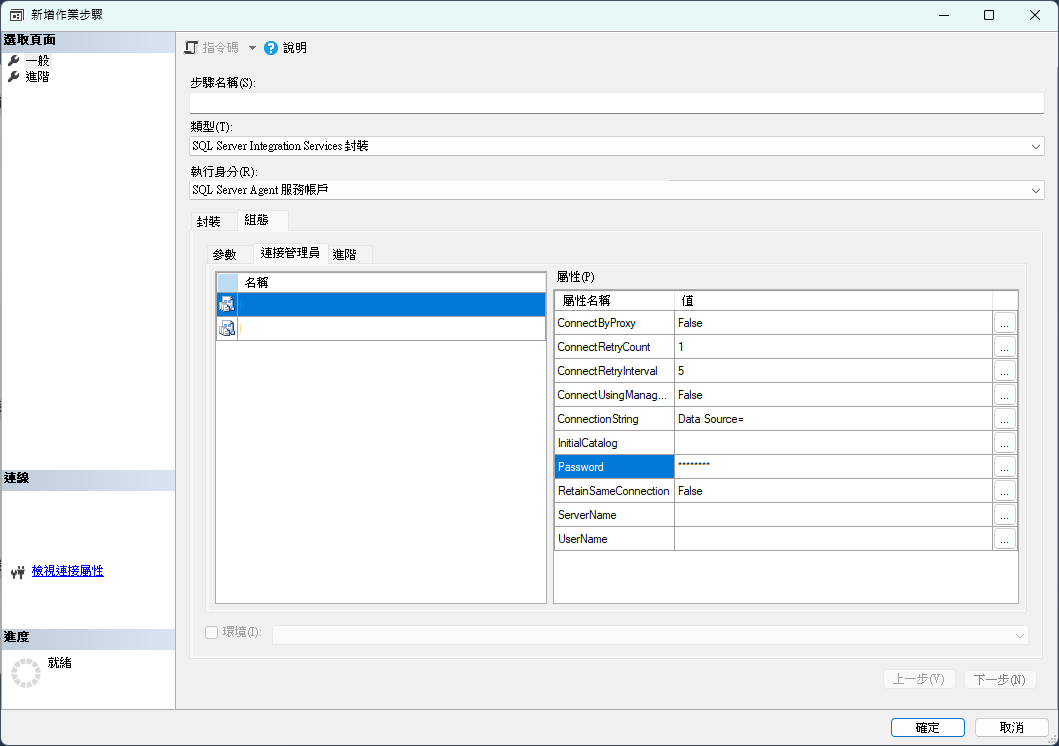Open the 進階 sub-tab in 組態

coord(344,255)
